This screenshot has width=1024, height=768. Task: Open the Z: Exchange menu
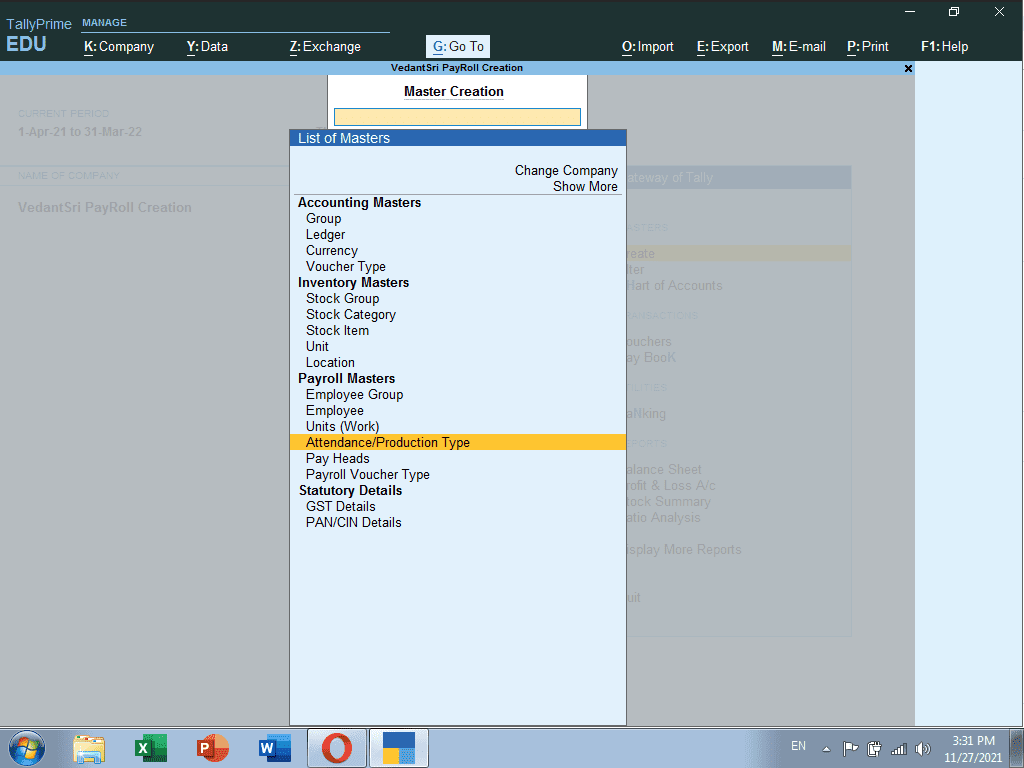point(325,47)
